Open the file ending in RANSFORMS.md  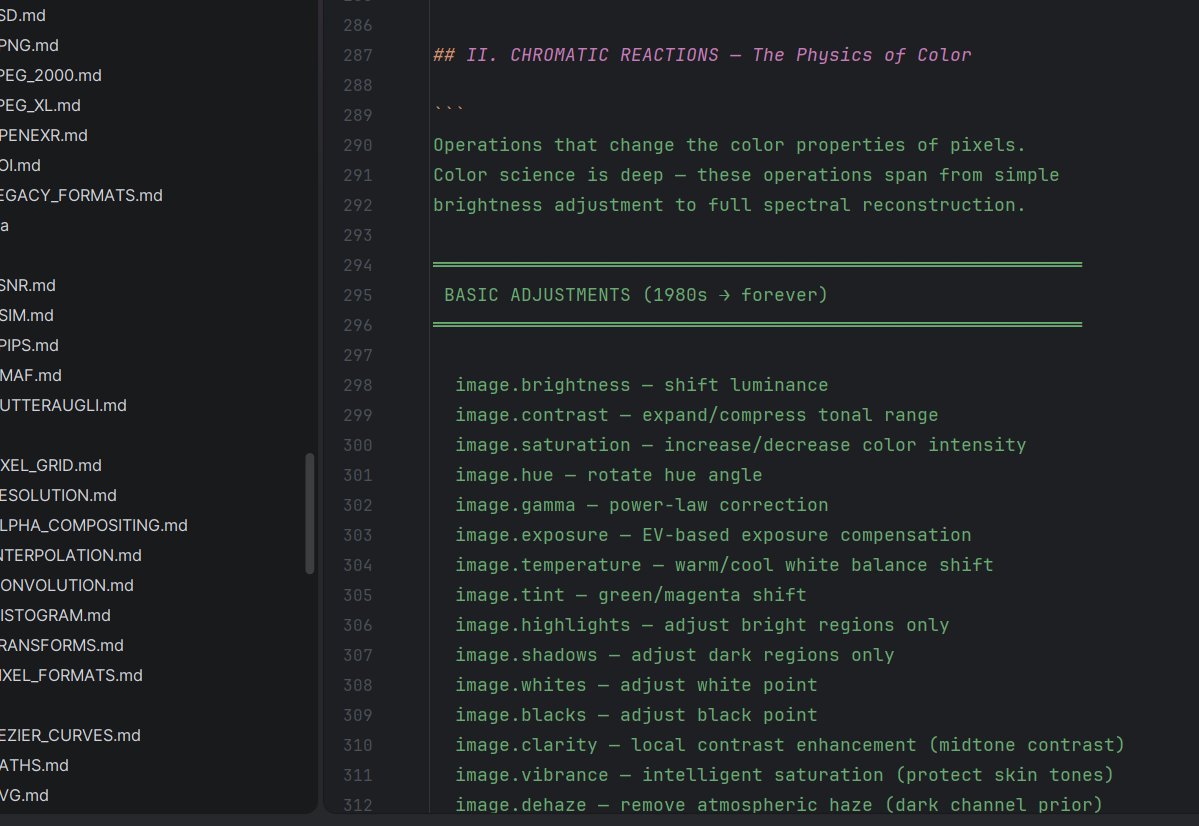tap(61, 645)
